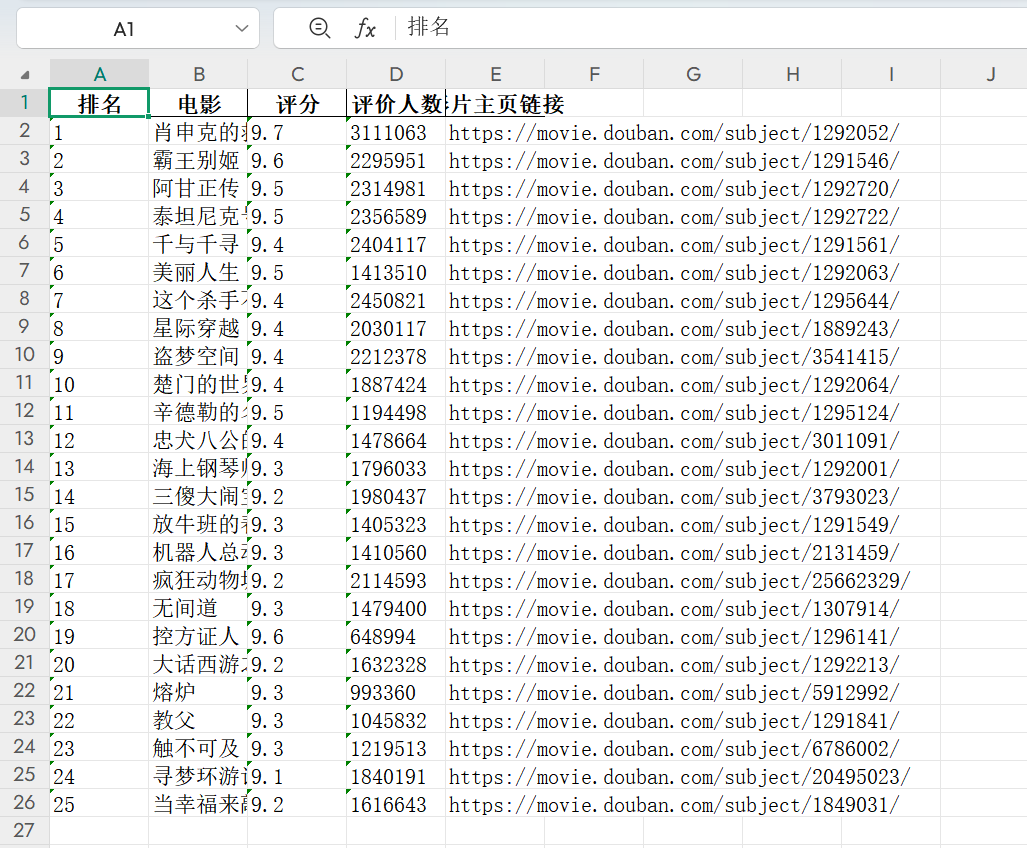Click the URL ending subject/1292052/
The height and width of the screenshot is (848, 1027).
[x=674, y=133]
